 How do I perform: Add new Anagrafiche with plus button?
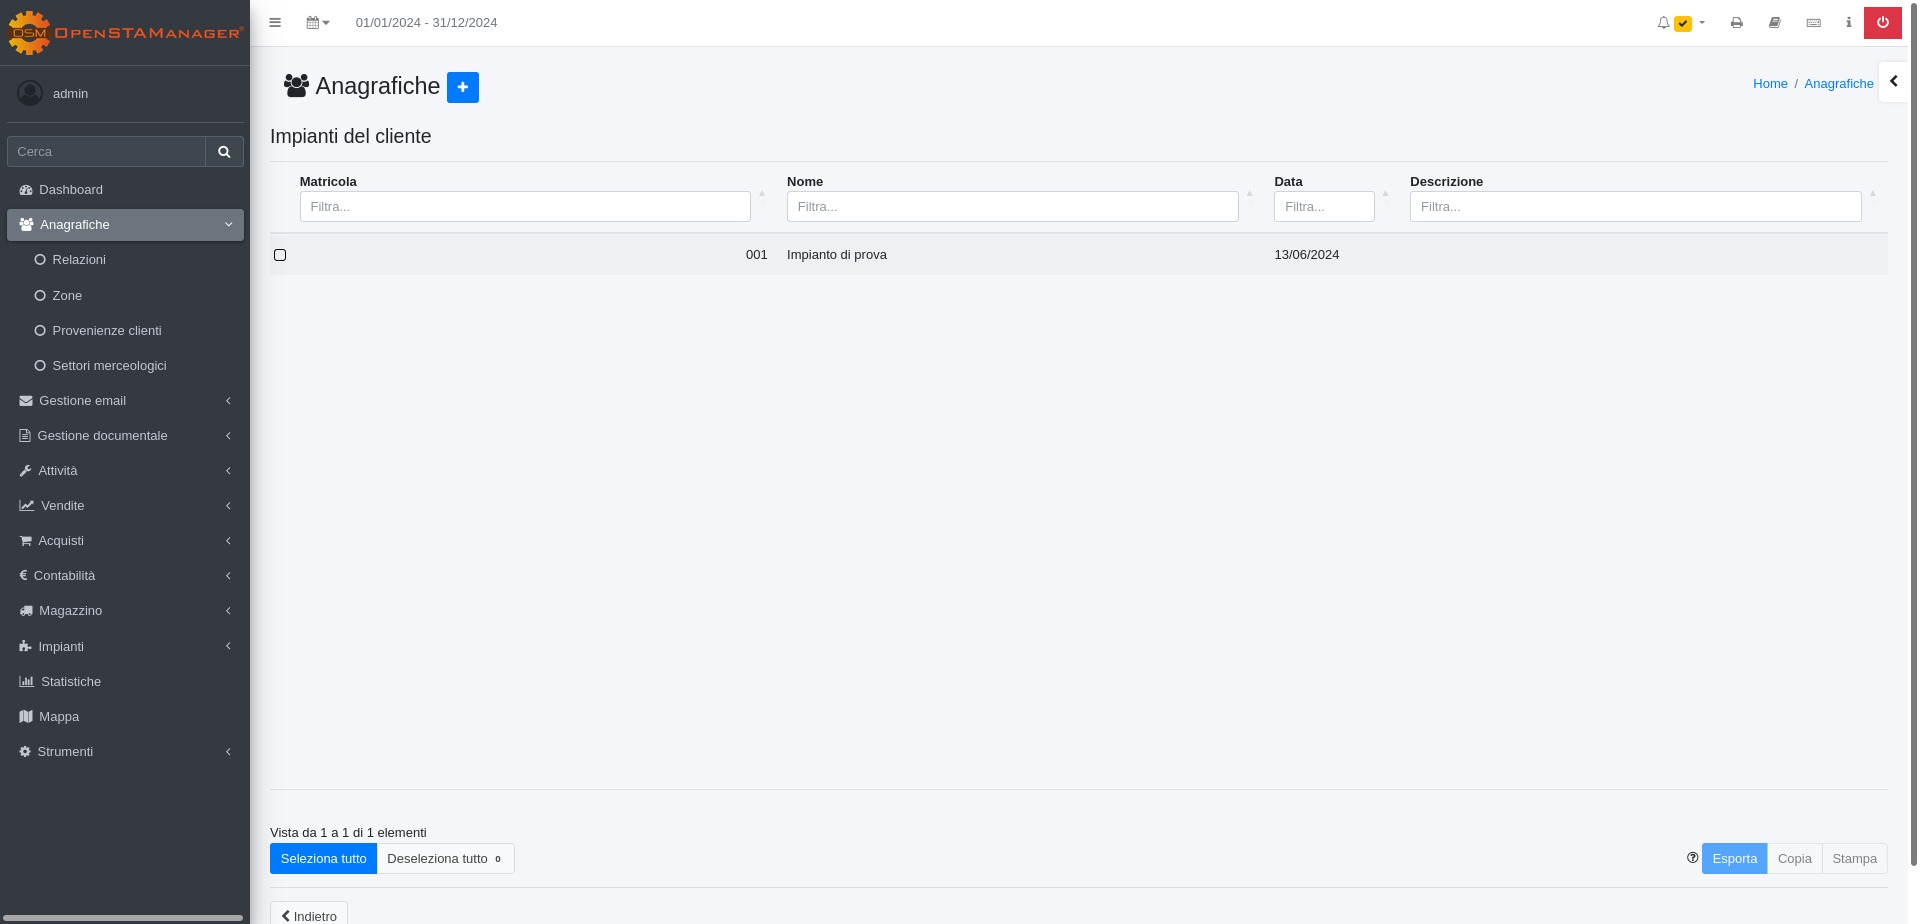[462, 87]
